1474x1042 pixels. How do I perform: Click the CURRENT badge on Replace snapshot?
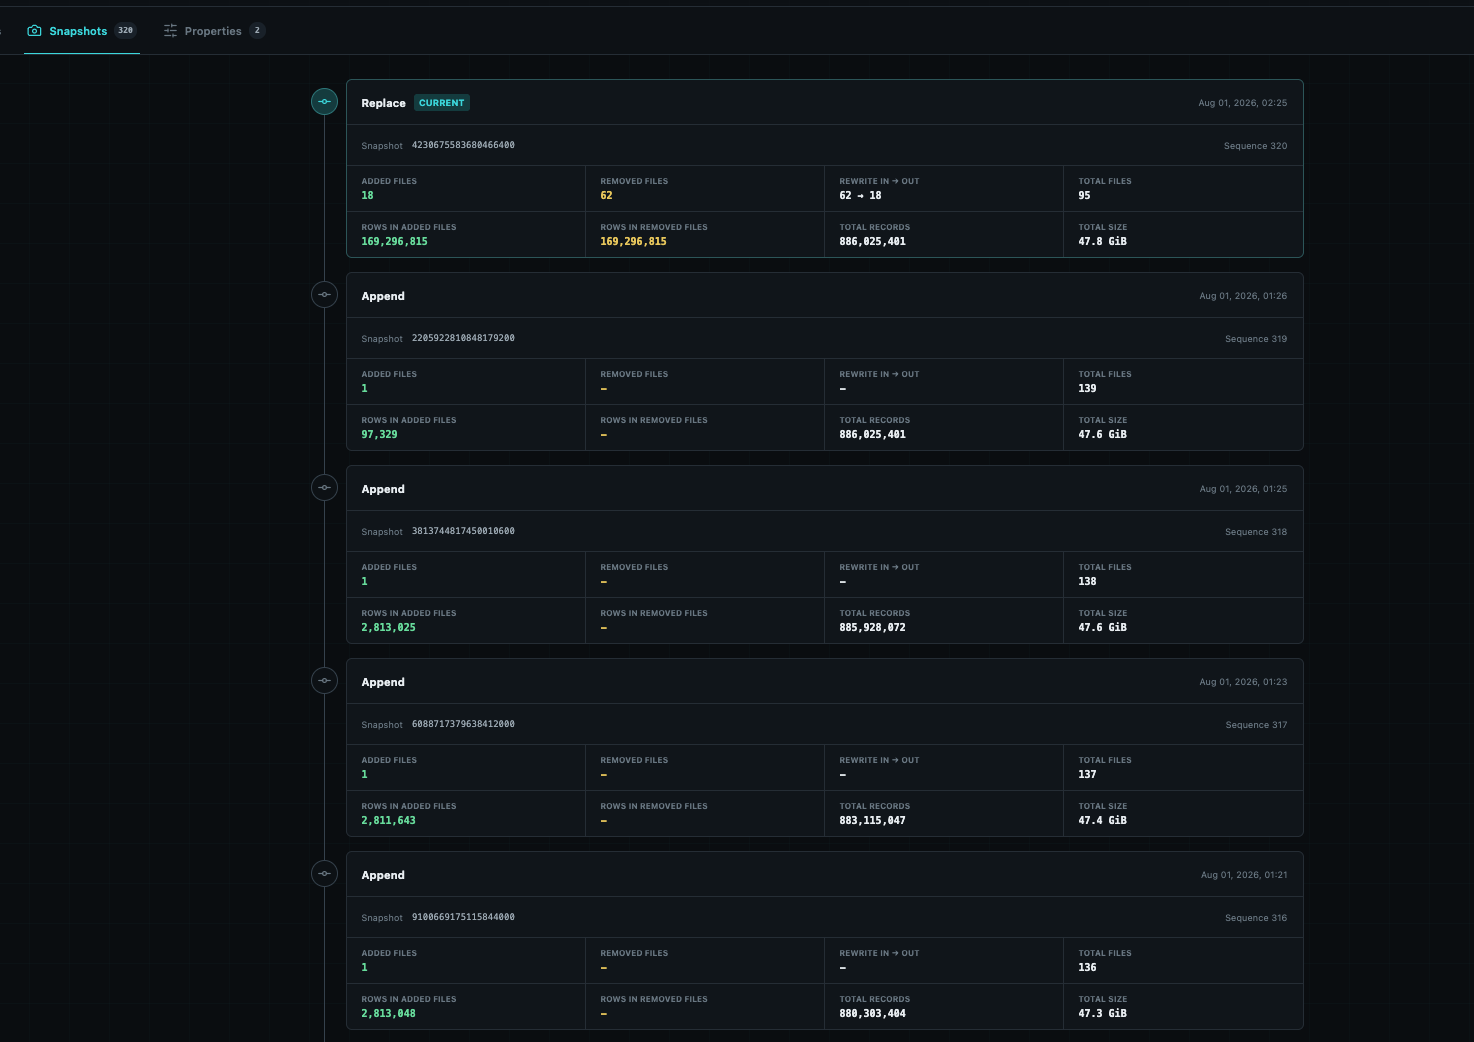click(x=441, y=103)
